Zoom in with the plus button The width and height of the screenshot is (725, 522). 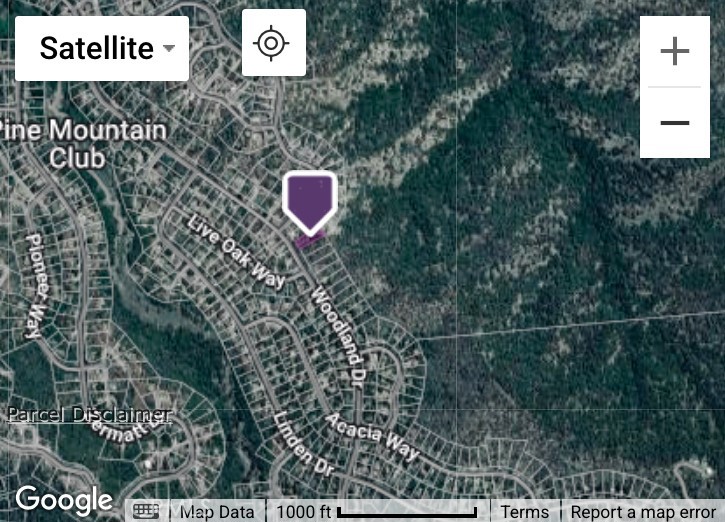675,51
